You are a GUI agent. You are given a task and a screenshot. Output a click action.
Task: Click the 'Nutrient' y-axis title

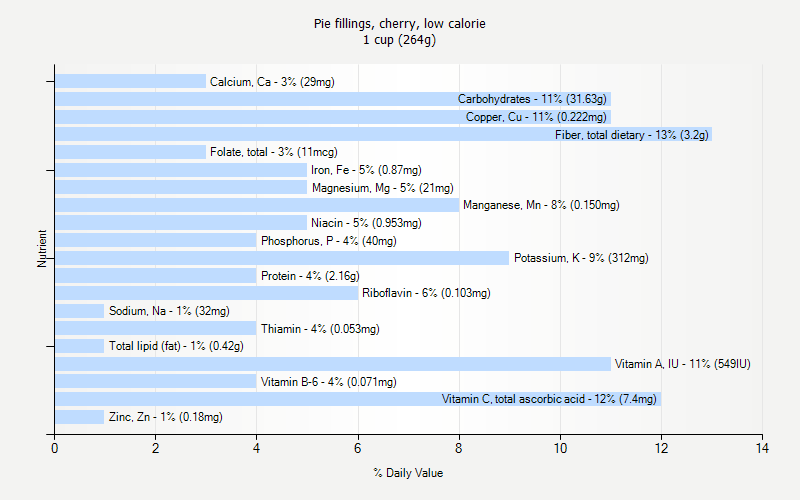click(x=42, y=249)
